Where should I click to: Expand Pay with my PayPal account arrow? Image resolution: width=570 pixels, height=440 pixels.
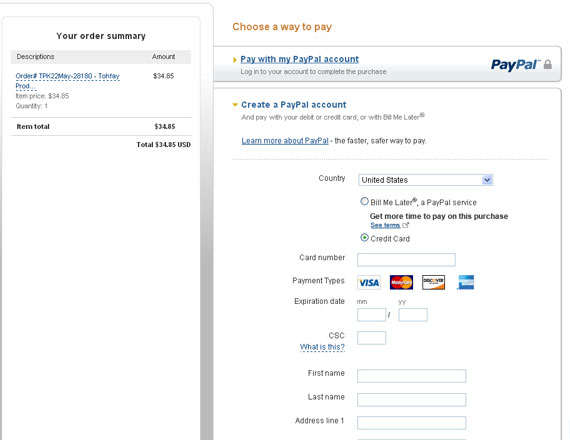point(234,60)
